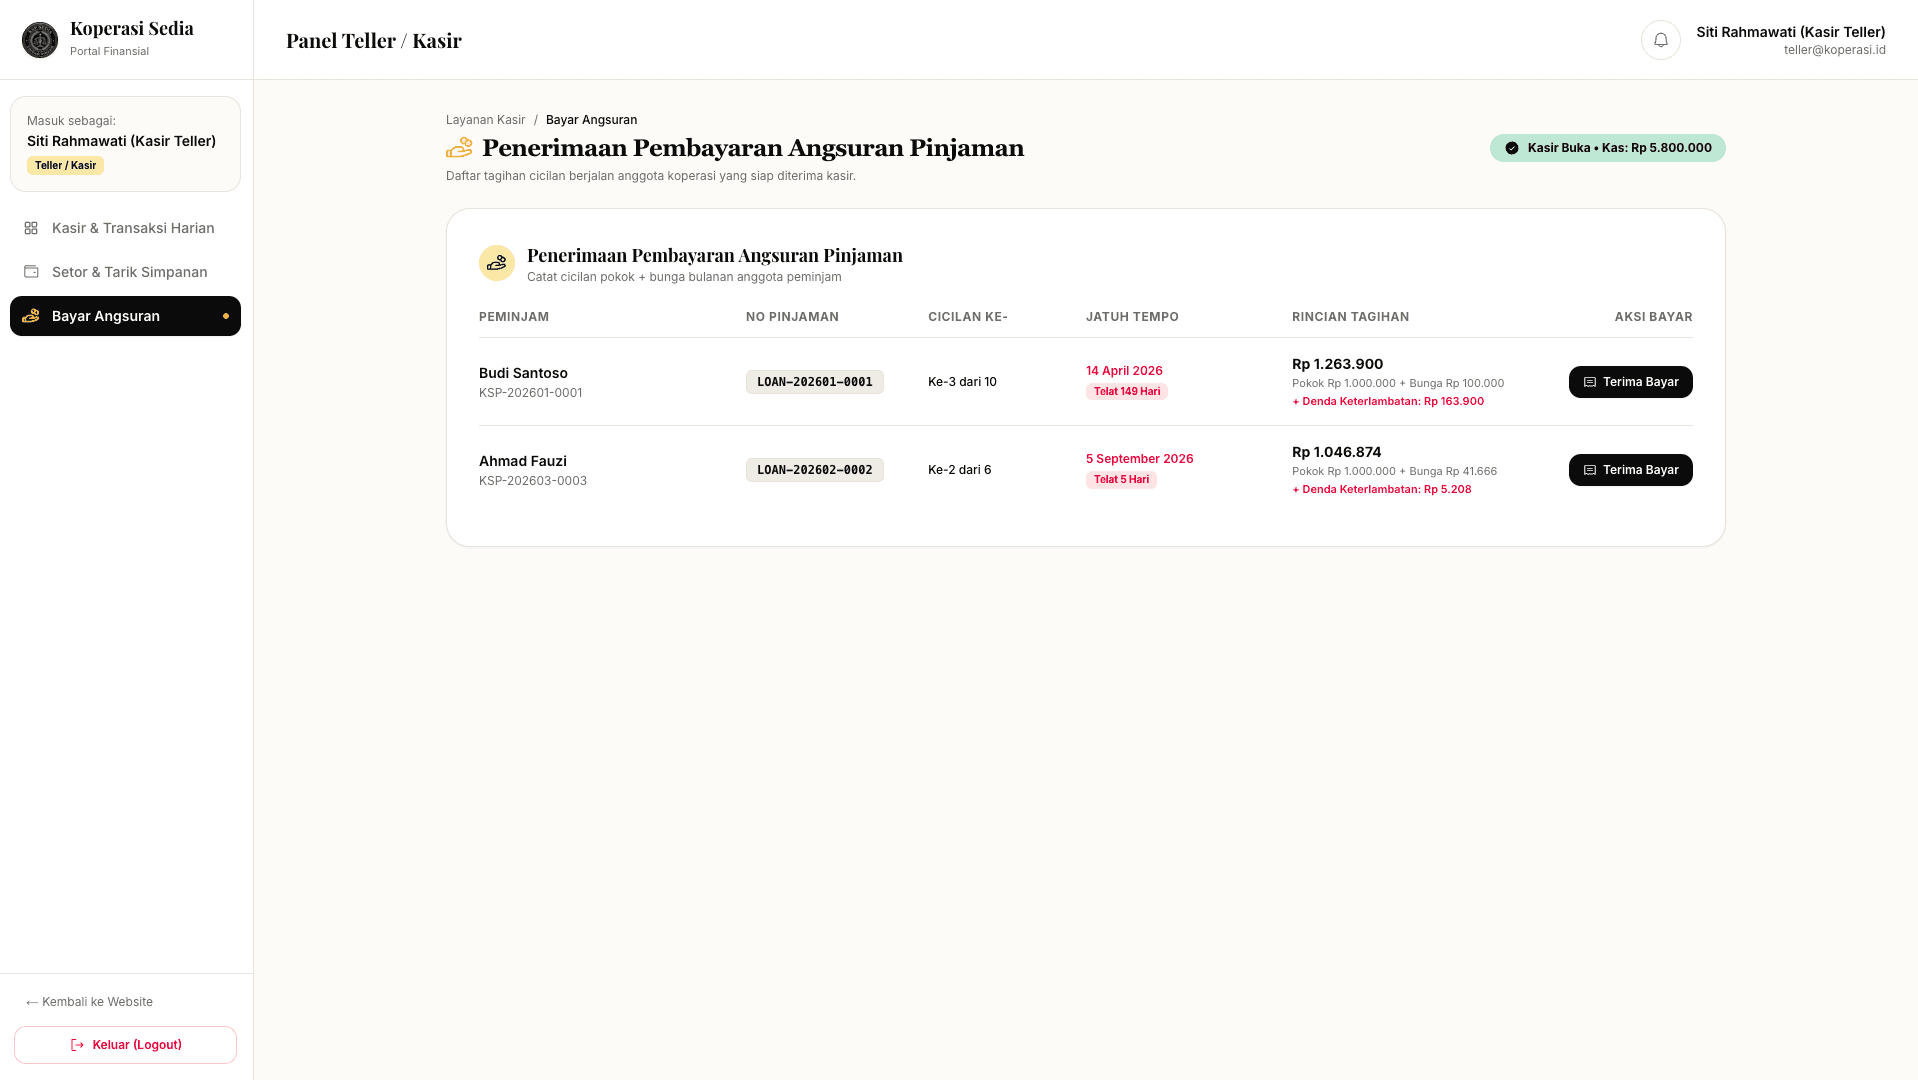
Task: Click the orange hand-coin icon beside page title
Action: coord(459,148)
